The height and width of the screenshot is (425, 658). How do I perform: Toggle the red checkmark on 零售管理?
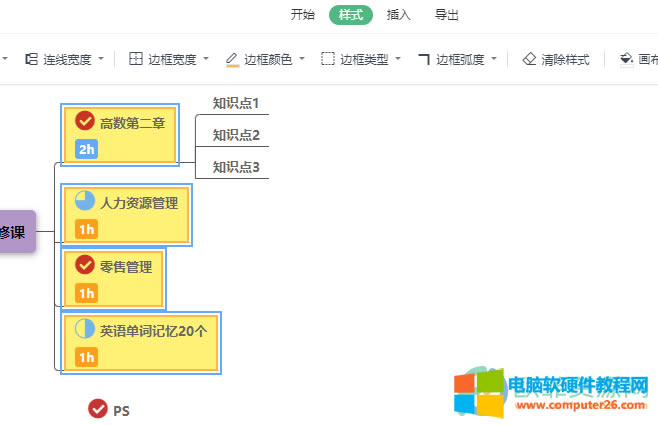pyautogui.click(x=86, y=266)
